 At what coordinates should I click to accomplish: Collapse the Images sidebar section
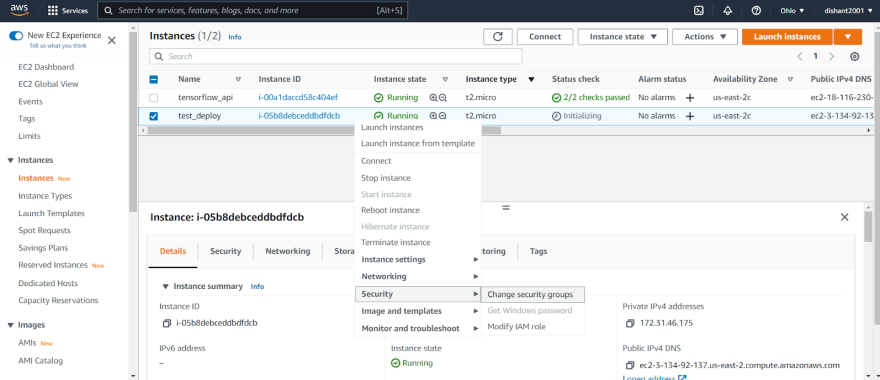(x=11, y=325)
